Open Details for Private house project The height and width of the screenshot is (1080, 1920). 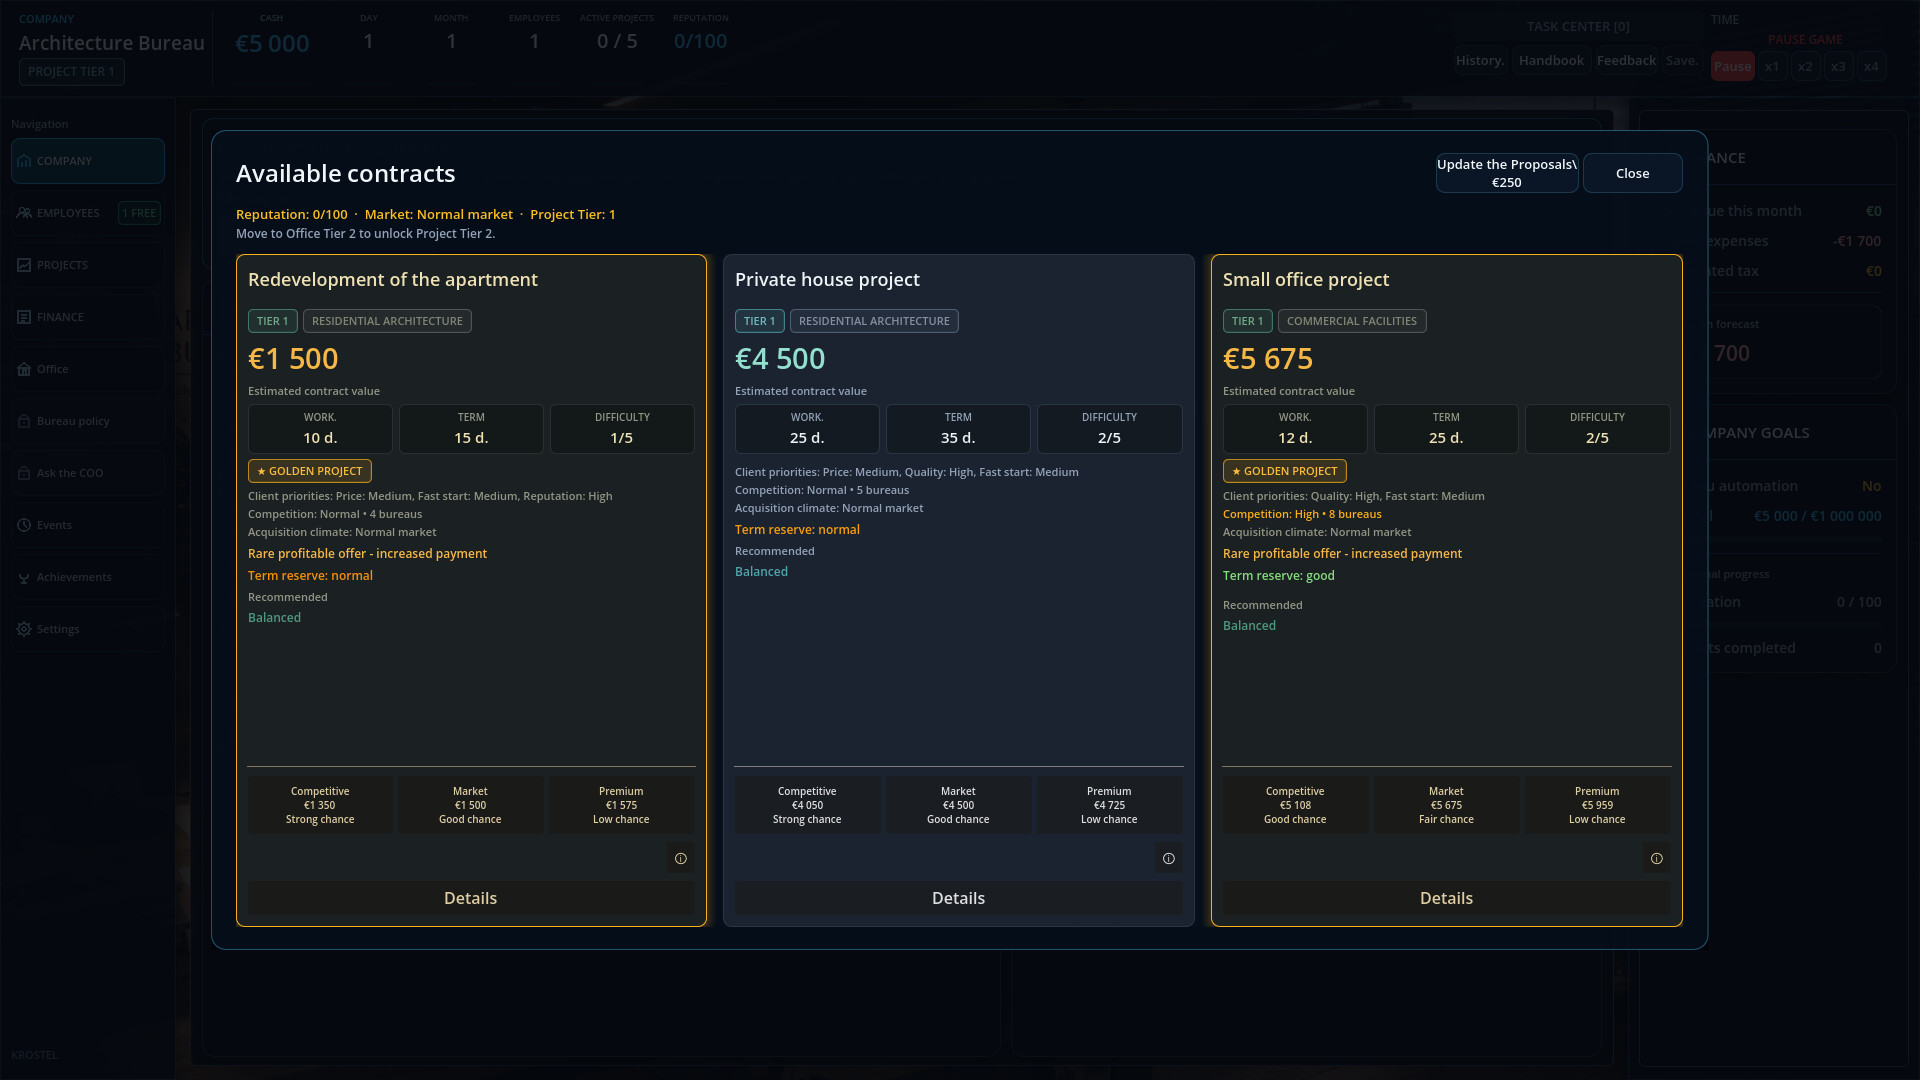click(958, 898)
